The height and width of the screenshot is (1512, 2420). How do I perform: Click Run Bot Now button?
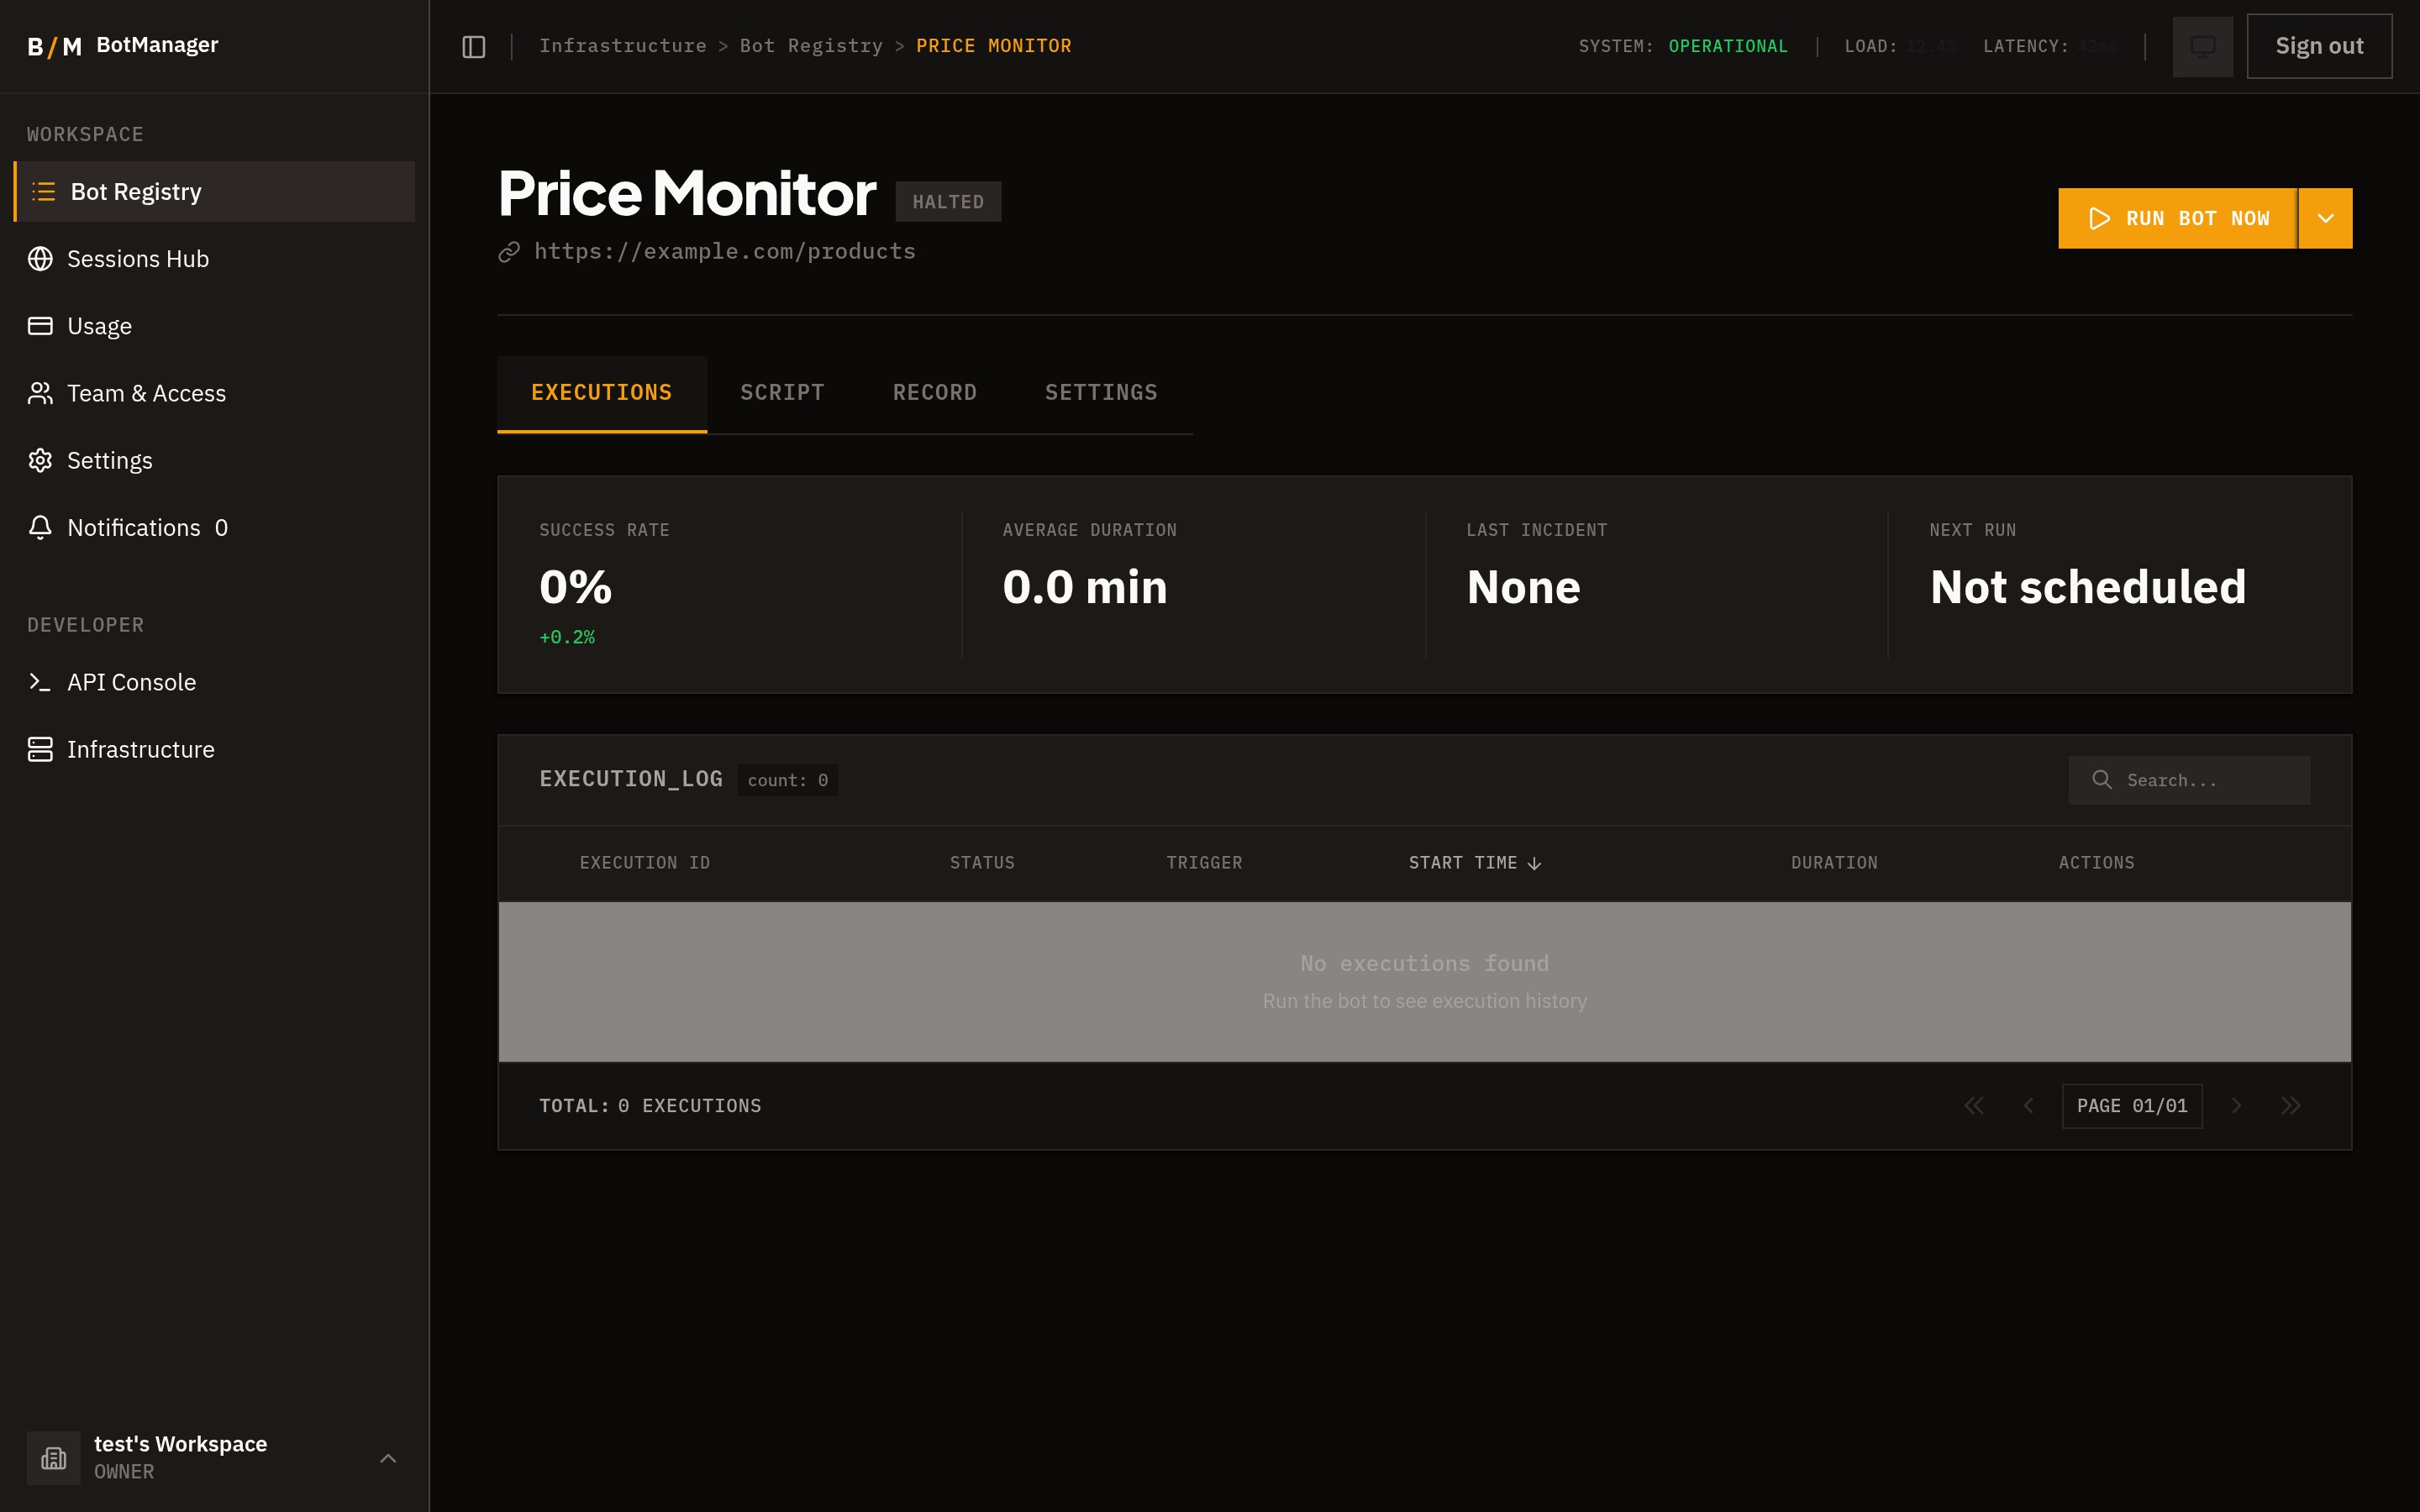(x=2177, y=218)
